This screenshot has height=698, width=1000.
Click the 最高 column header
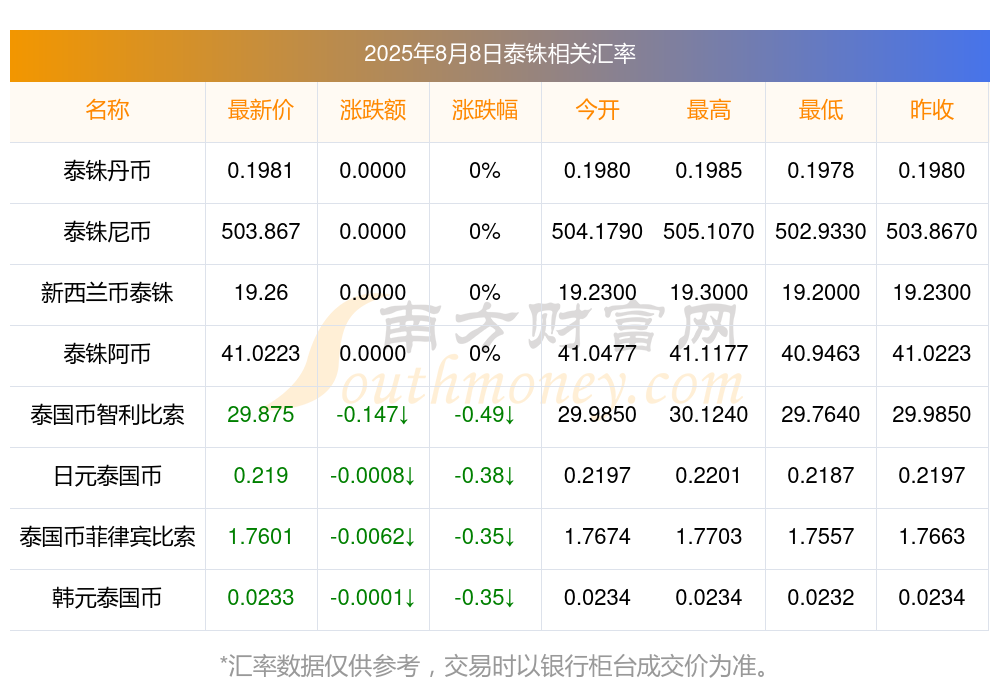(x=709, y=110)
